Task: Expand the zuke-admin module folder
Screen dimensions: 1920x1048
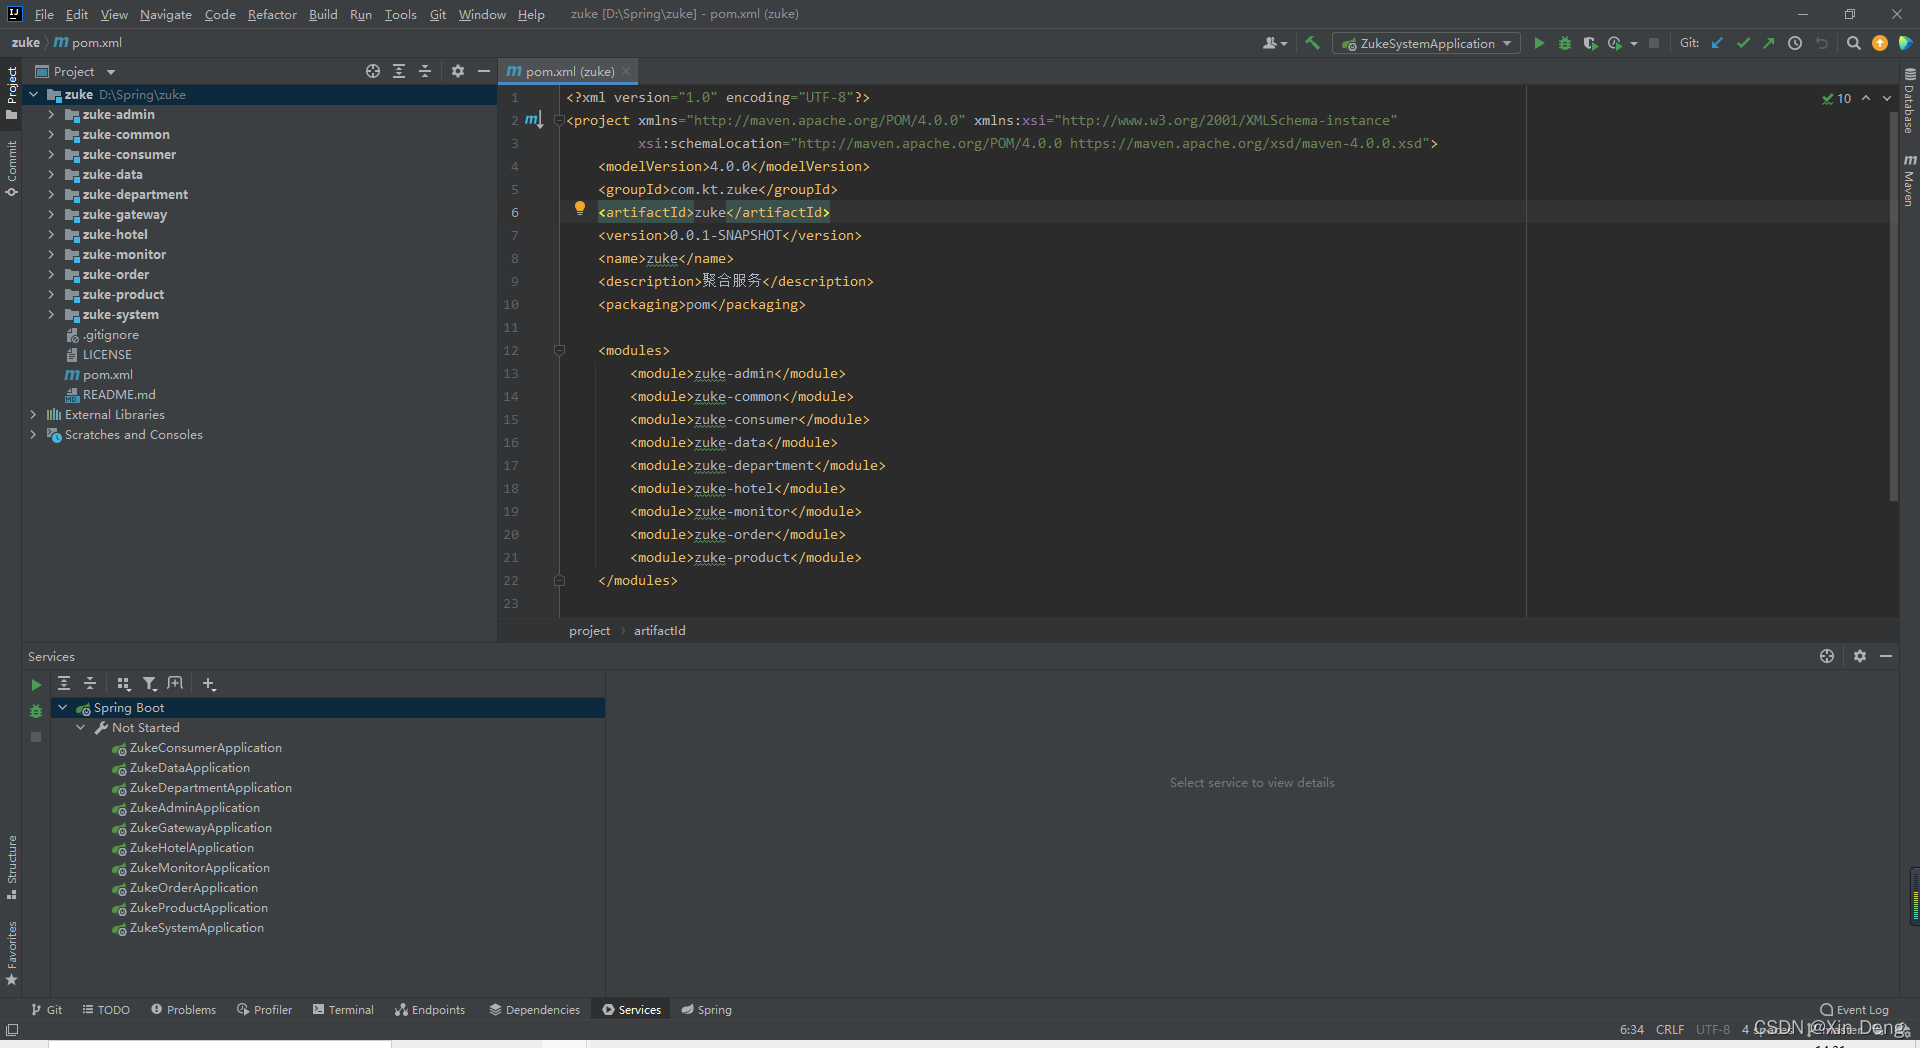Action: [51, 115]
